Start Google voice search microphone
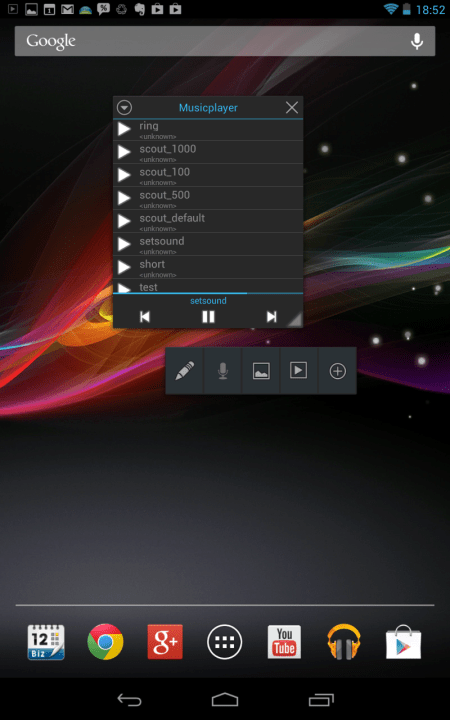450x720 pixels. pos(417,41)
